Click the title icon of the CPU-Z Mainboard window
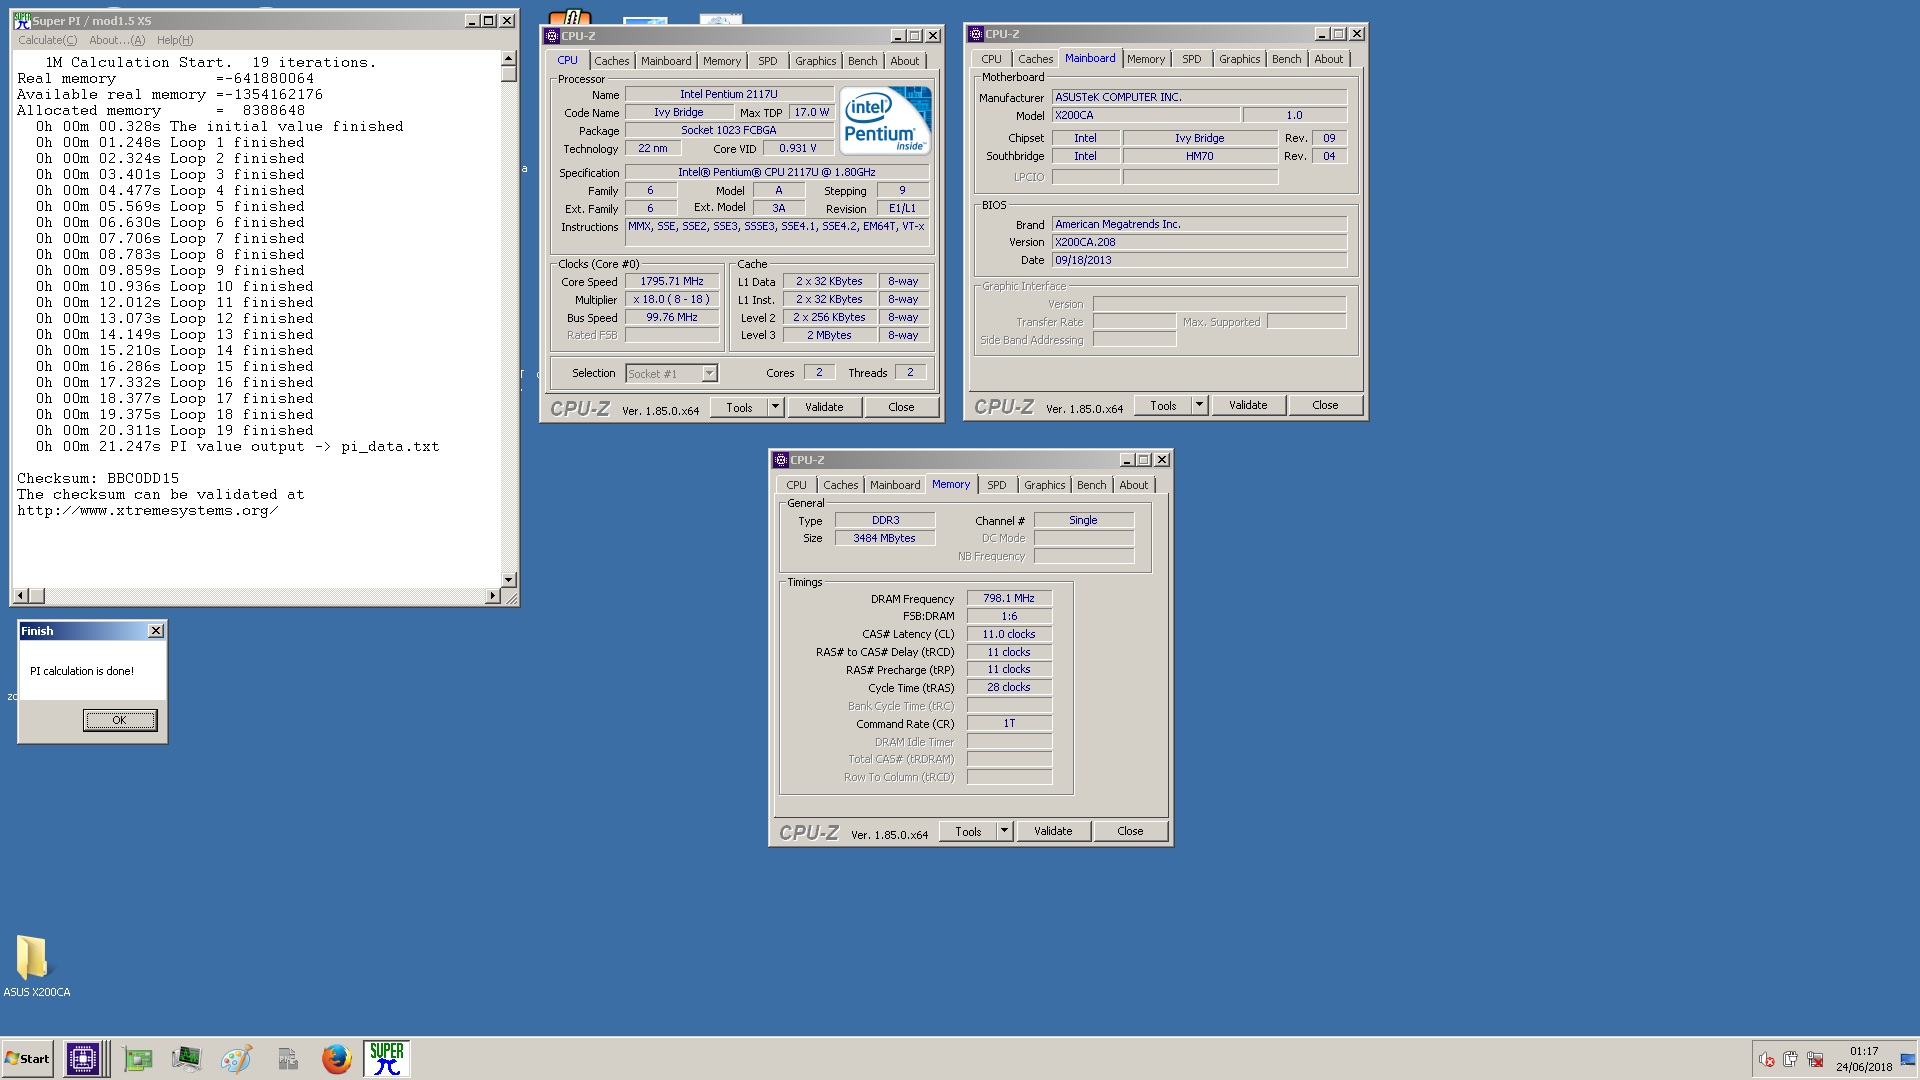The width and height of the screenshot is (1920, 1080). coord(975,34)
